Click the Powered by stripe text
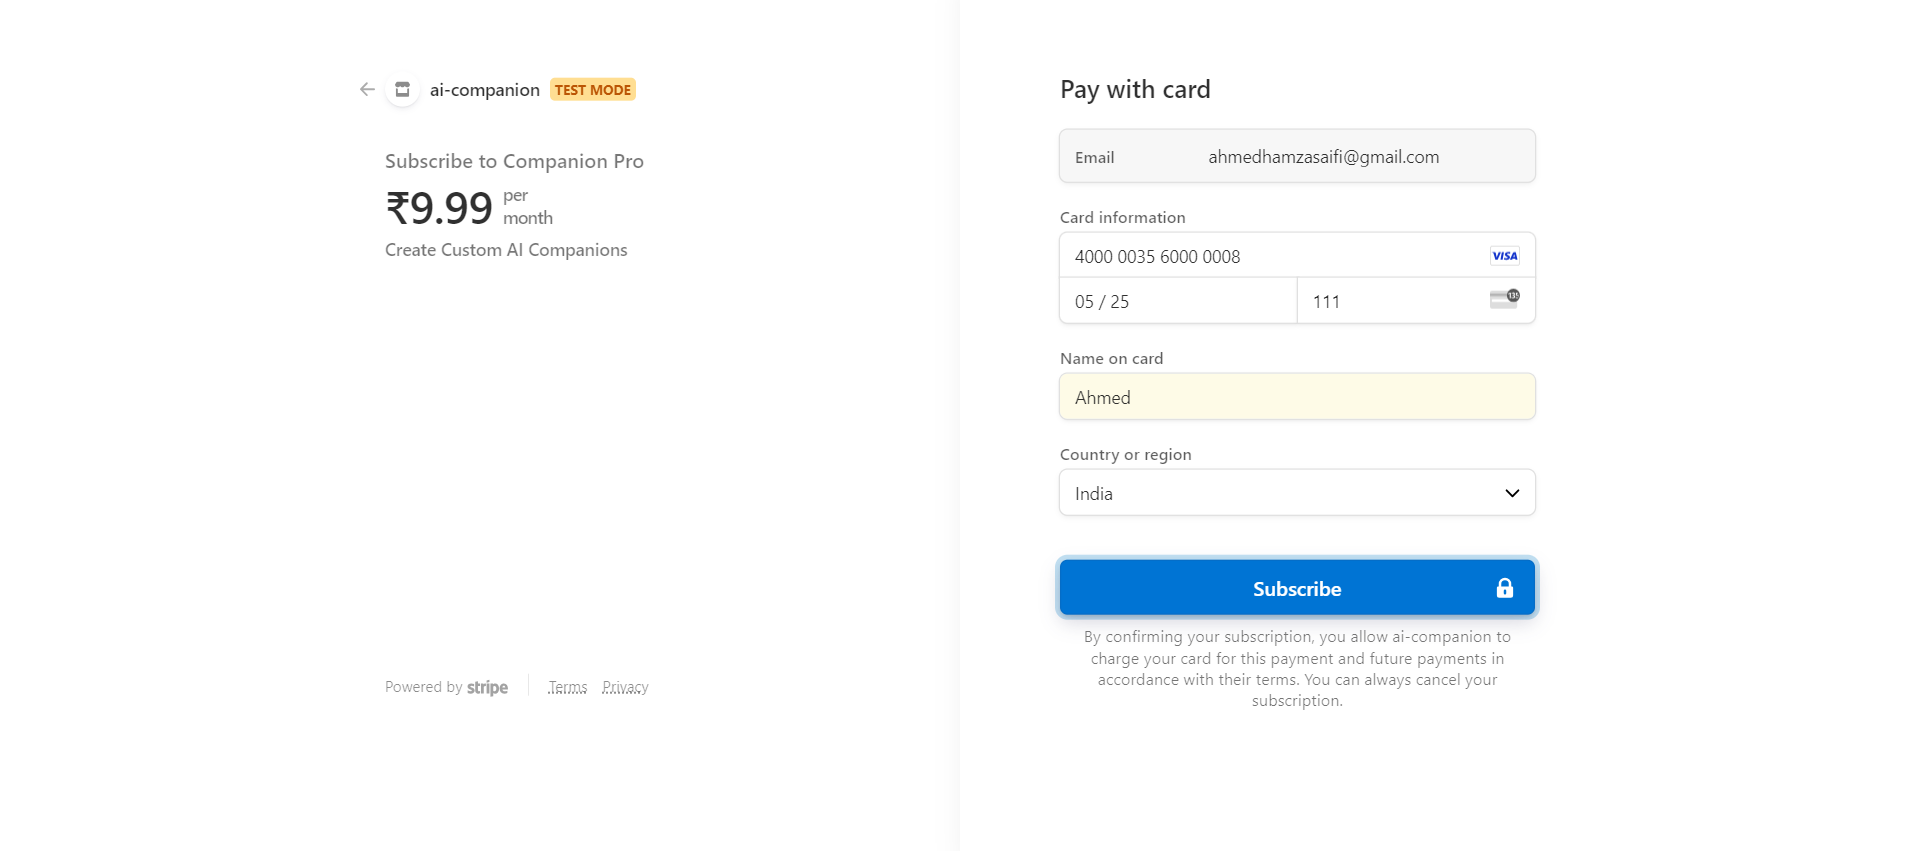Screen dimensions: 1918x851 tap(446, 687)
